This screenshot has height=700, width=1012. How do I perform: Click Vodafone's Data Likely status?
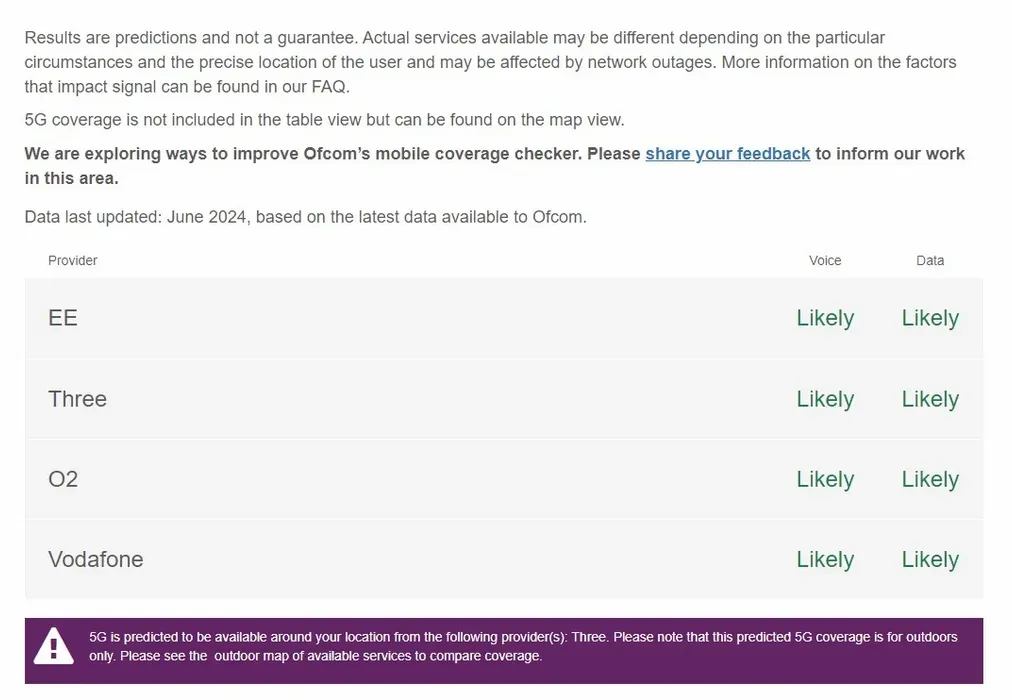[x=930, y=560]
